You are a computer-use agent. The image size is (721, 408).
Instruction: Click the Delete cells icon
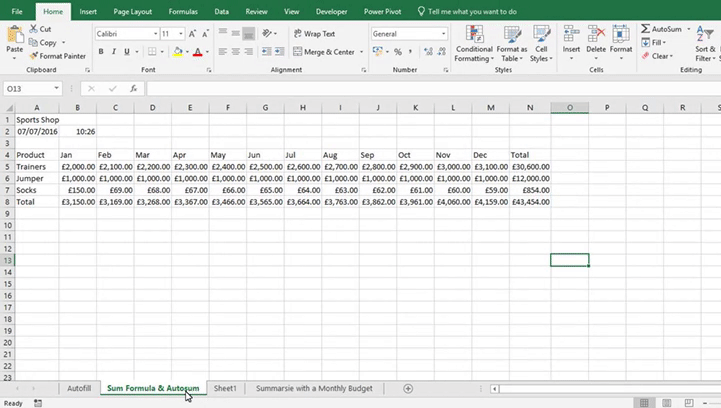[596, 35]
